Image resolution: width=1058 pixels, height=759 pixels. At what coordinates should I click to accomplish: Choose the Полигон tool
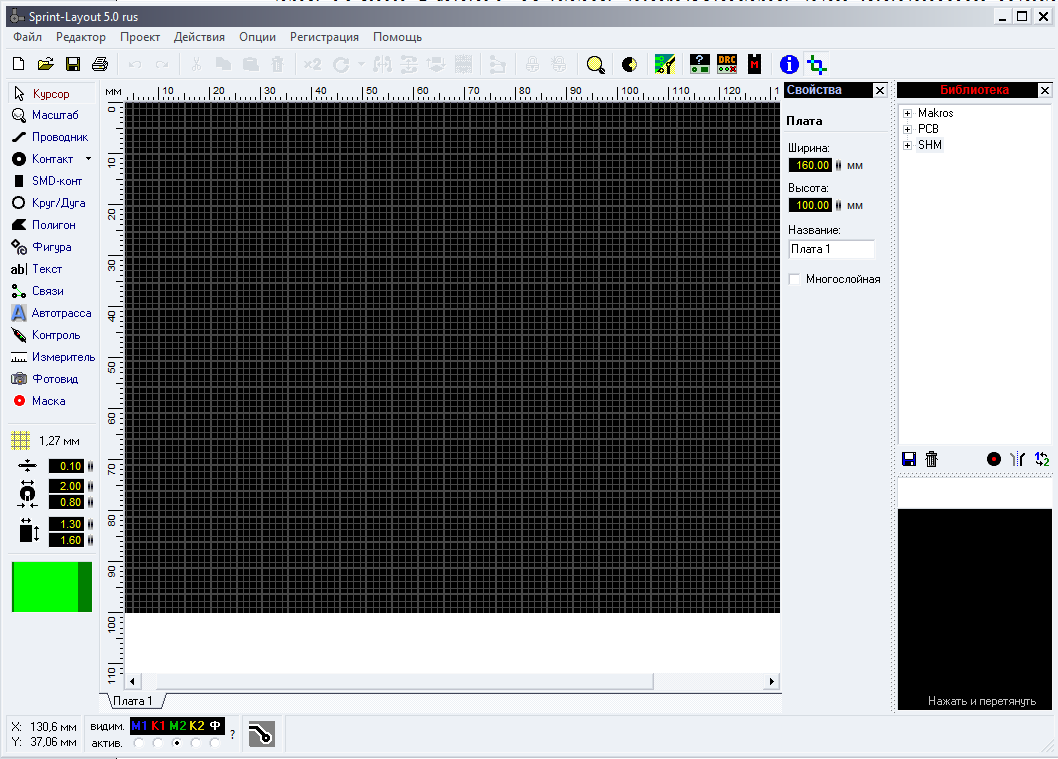click(50, 225)
